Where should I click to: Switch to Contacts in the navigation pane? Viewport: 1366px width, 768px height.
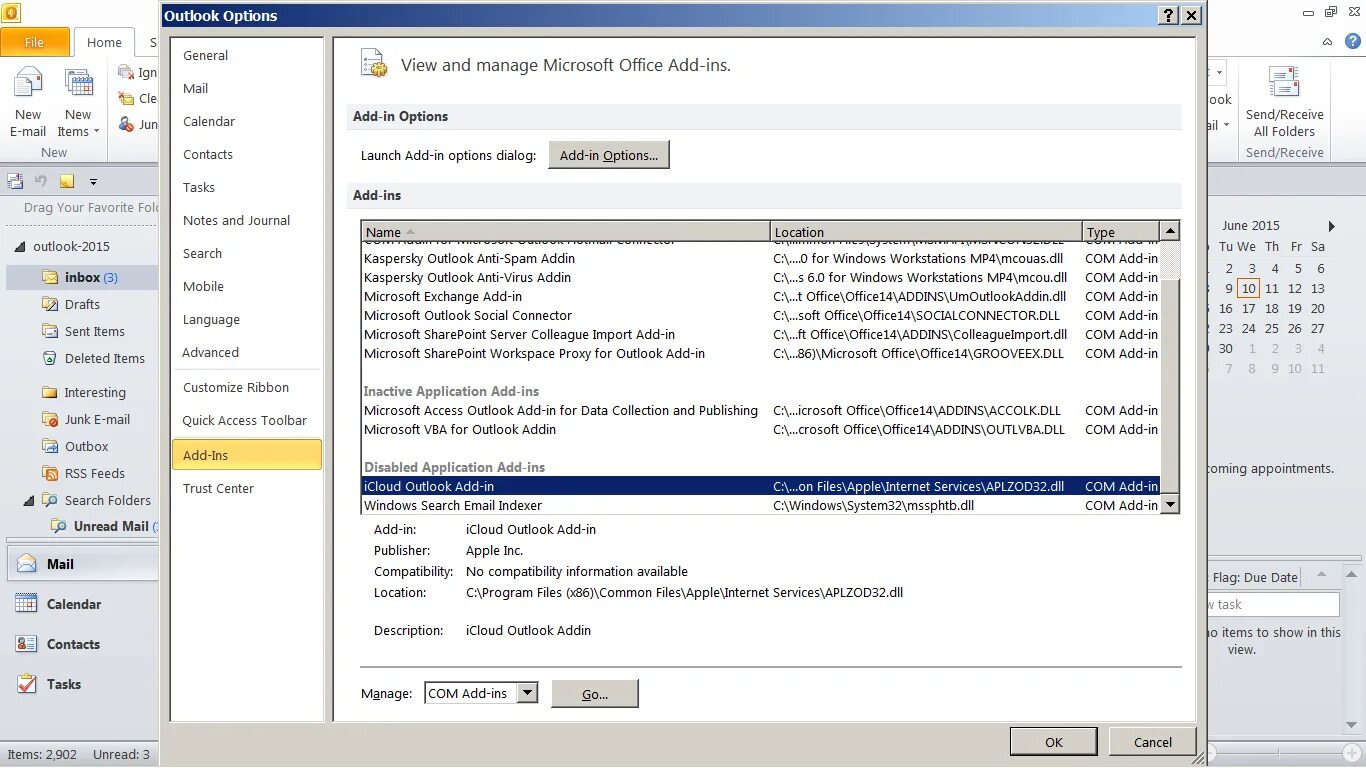(x=82, y=644)
